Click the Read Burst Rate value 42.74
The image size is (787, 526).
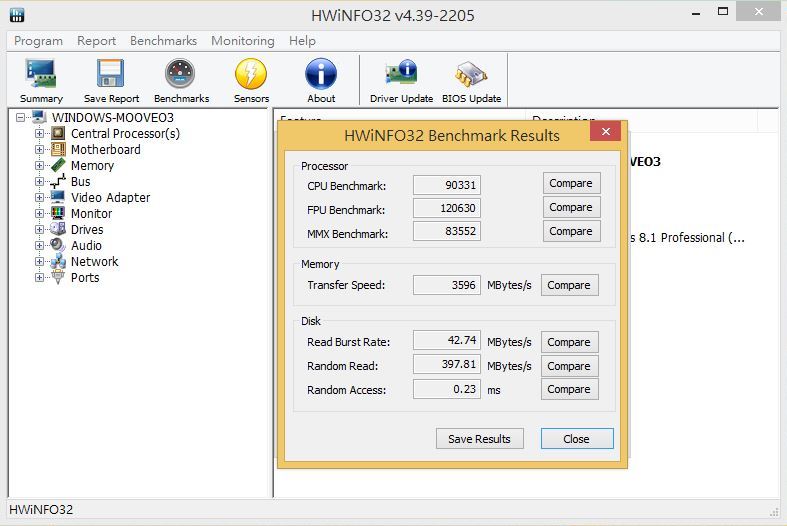[447, 340]
